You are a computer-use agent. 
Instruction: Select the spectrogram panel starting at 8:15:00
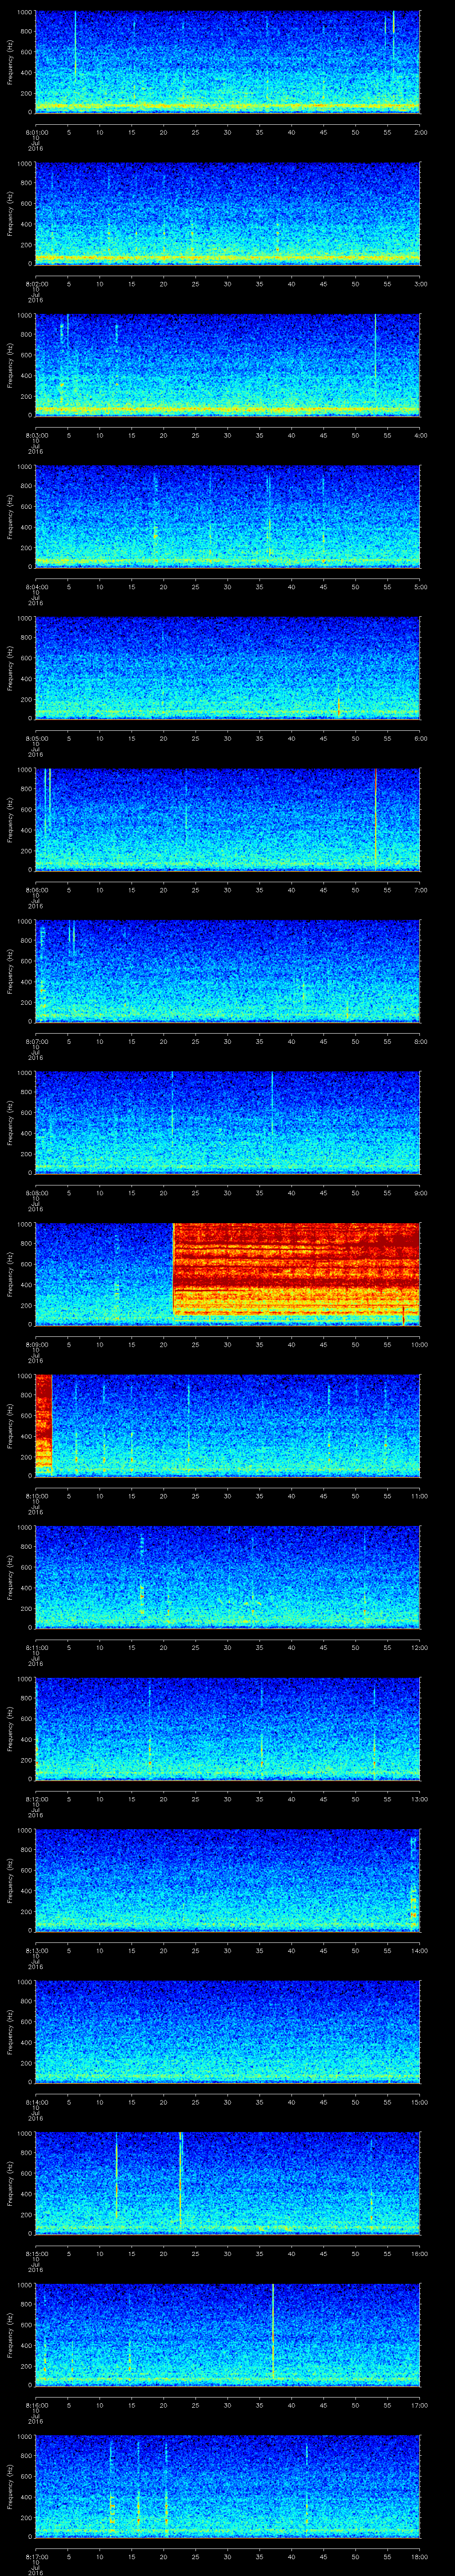pyautogui.click(x=228, y=2183)
